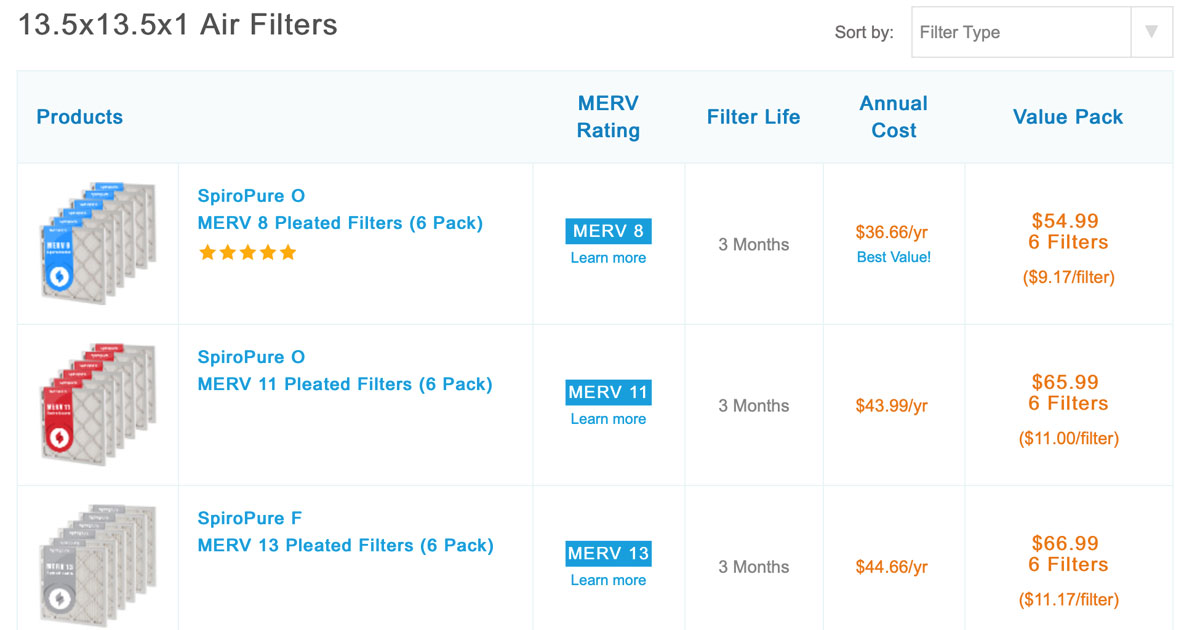This screenshot has height=630, width=1200.
Task: Open the MERV 13 gray filter pack image
Action: coord(98,566)
